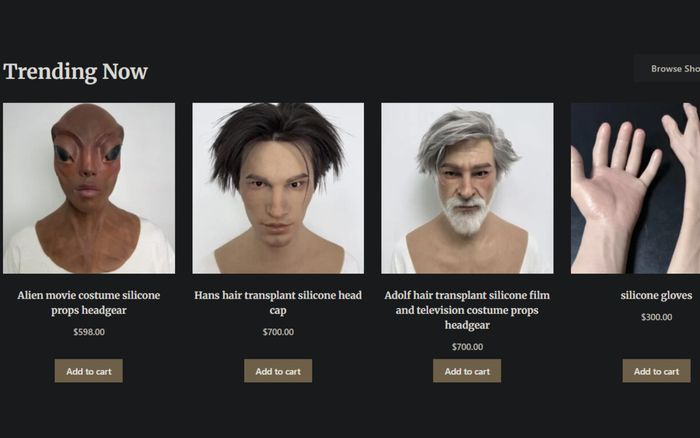Viewport: 700px width, 438px height.
Task: Click the $700.00 price under Adolf headgear
Action: click(x=467, y=346)
